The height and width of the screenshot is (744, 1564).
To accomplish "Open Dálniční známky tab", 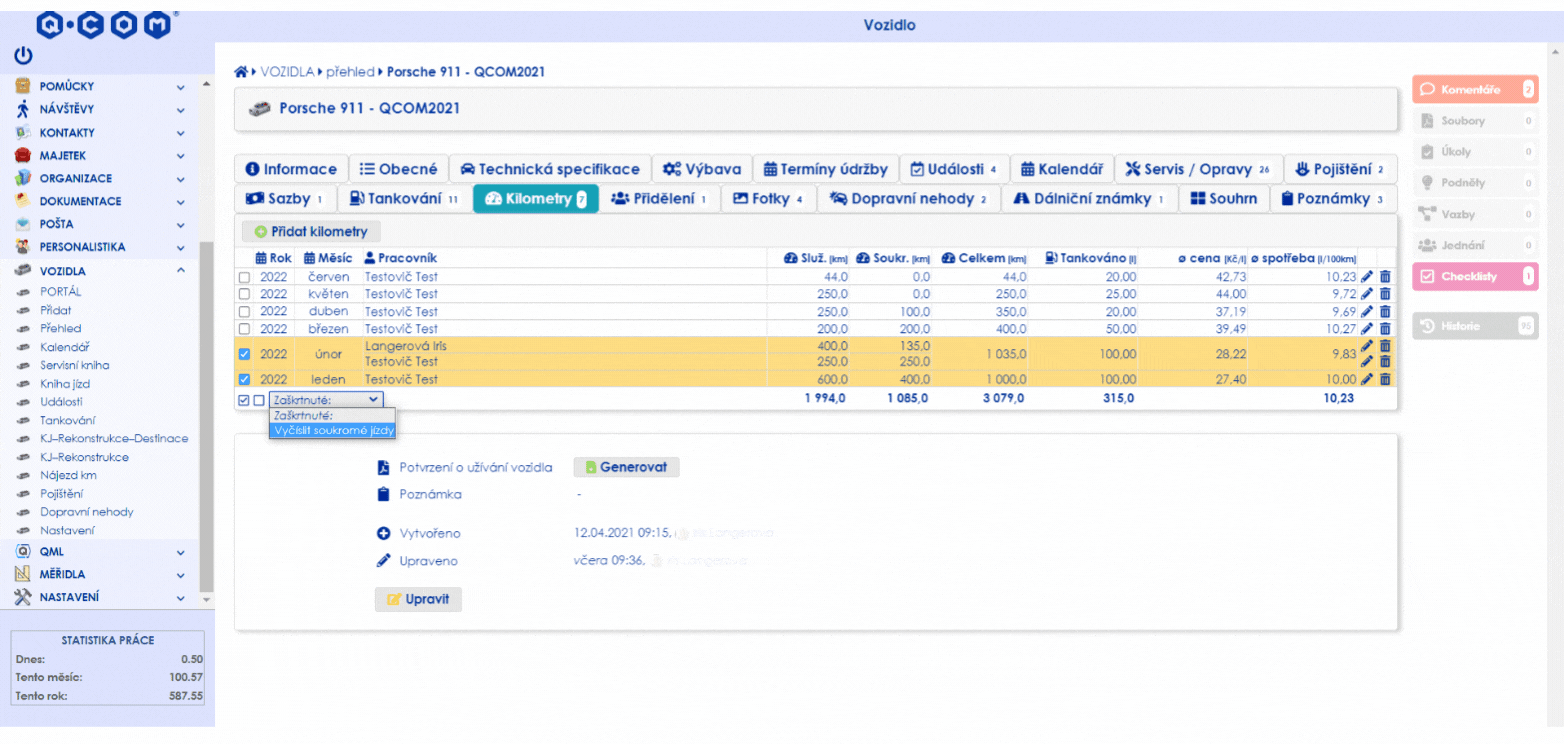I will coord(1090,199).
